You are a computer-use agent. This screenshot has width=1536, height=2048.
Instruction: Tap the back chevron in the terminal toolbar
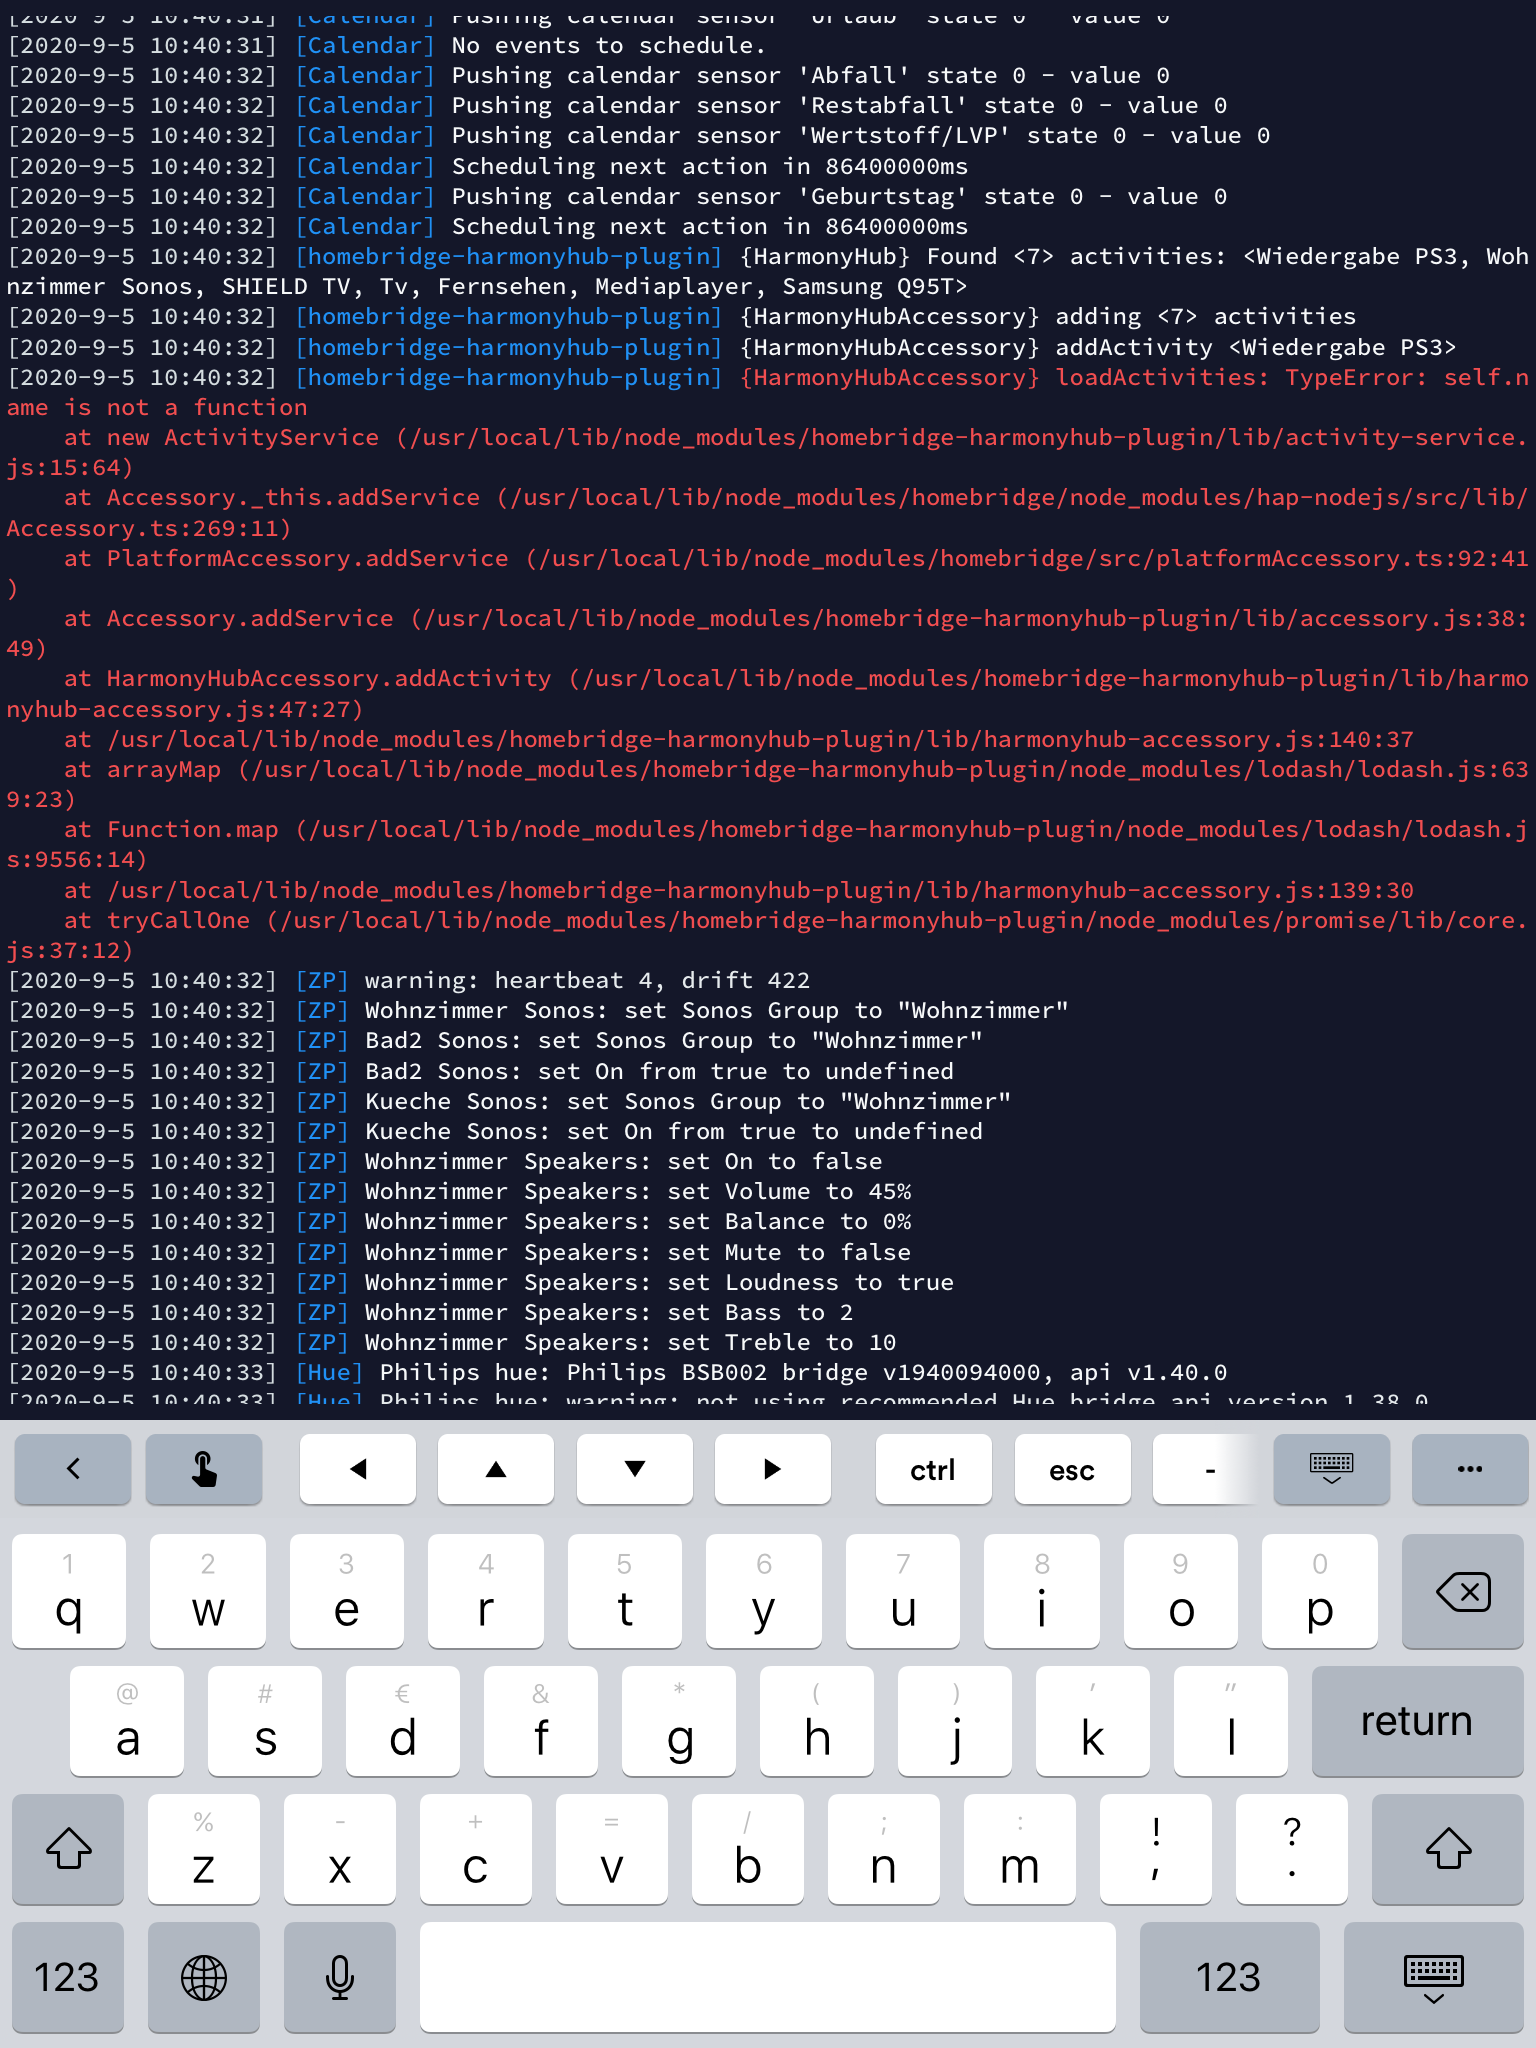click(72, 1469)
